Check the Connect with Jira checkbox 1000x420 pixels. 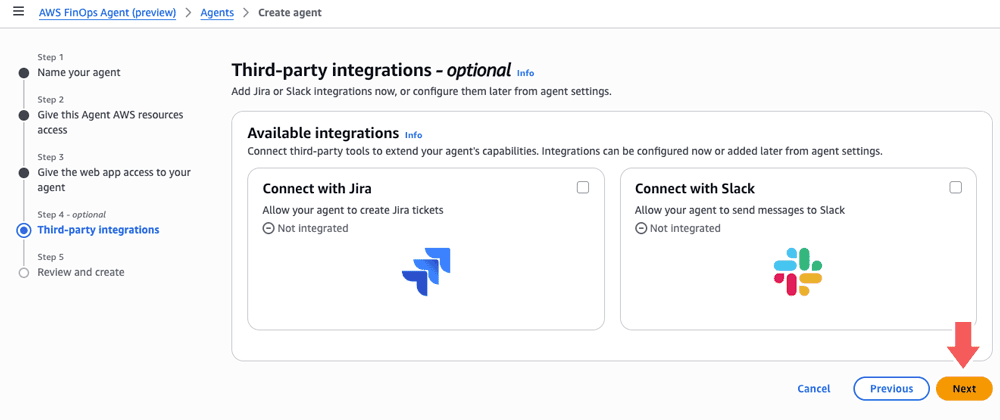pos(583,187)
